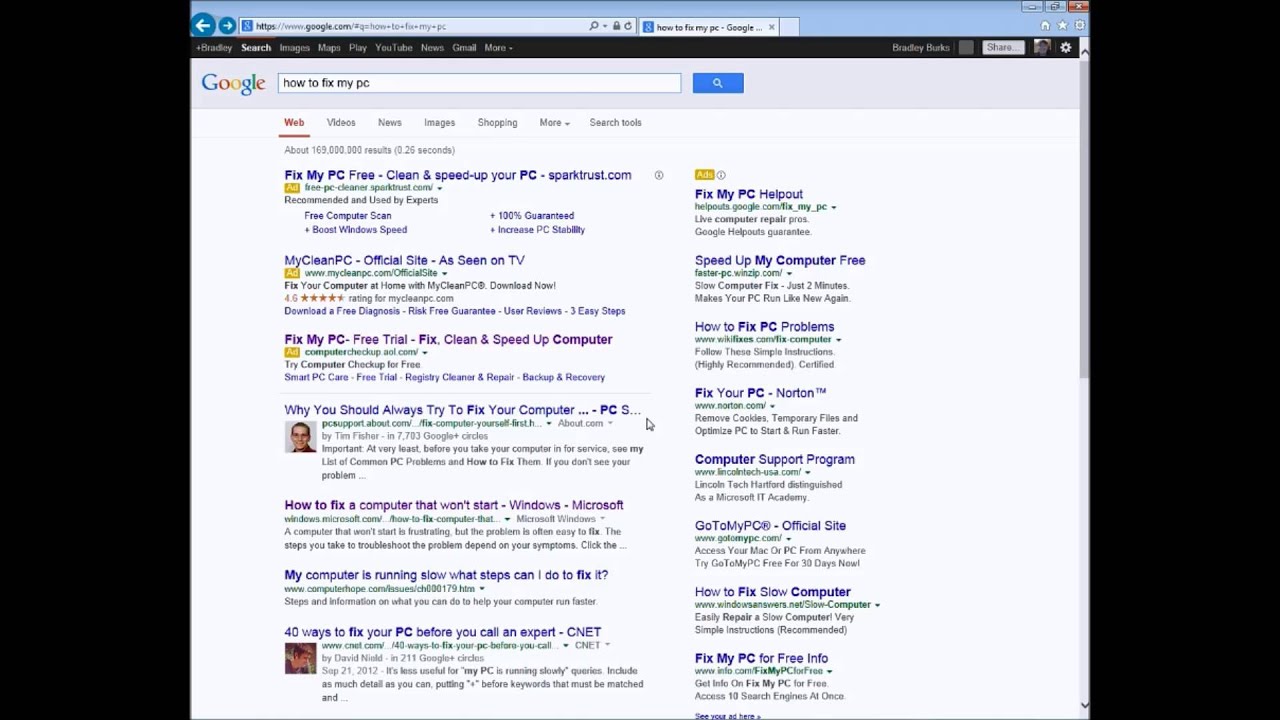Viewport: 1280px width, 720px height.
Task: Open 'MyCleanPC - Official Site' ad link
Action: click(x=404, y=260)
